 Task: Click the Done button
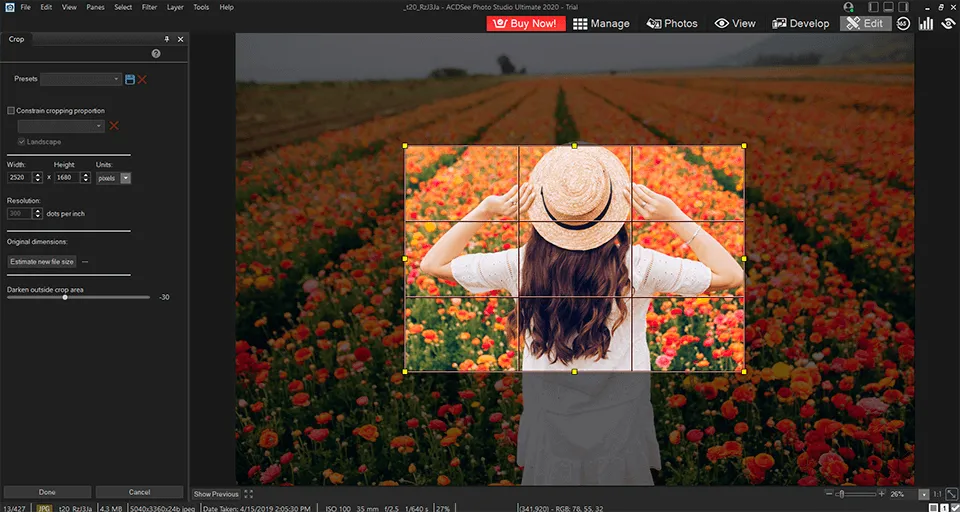pos(47,492)
